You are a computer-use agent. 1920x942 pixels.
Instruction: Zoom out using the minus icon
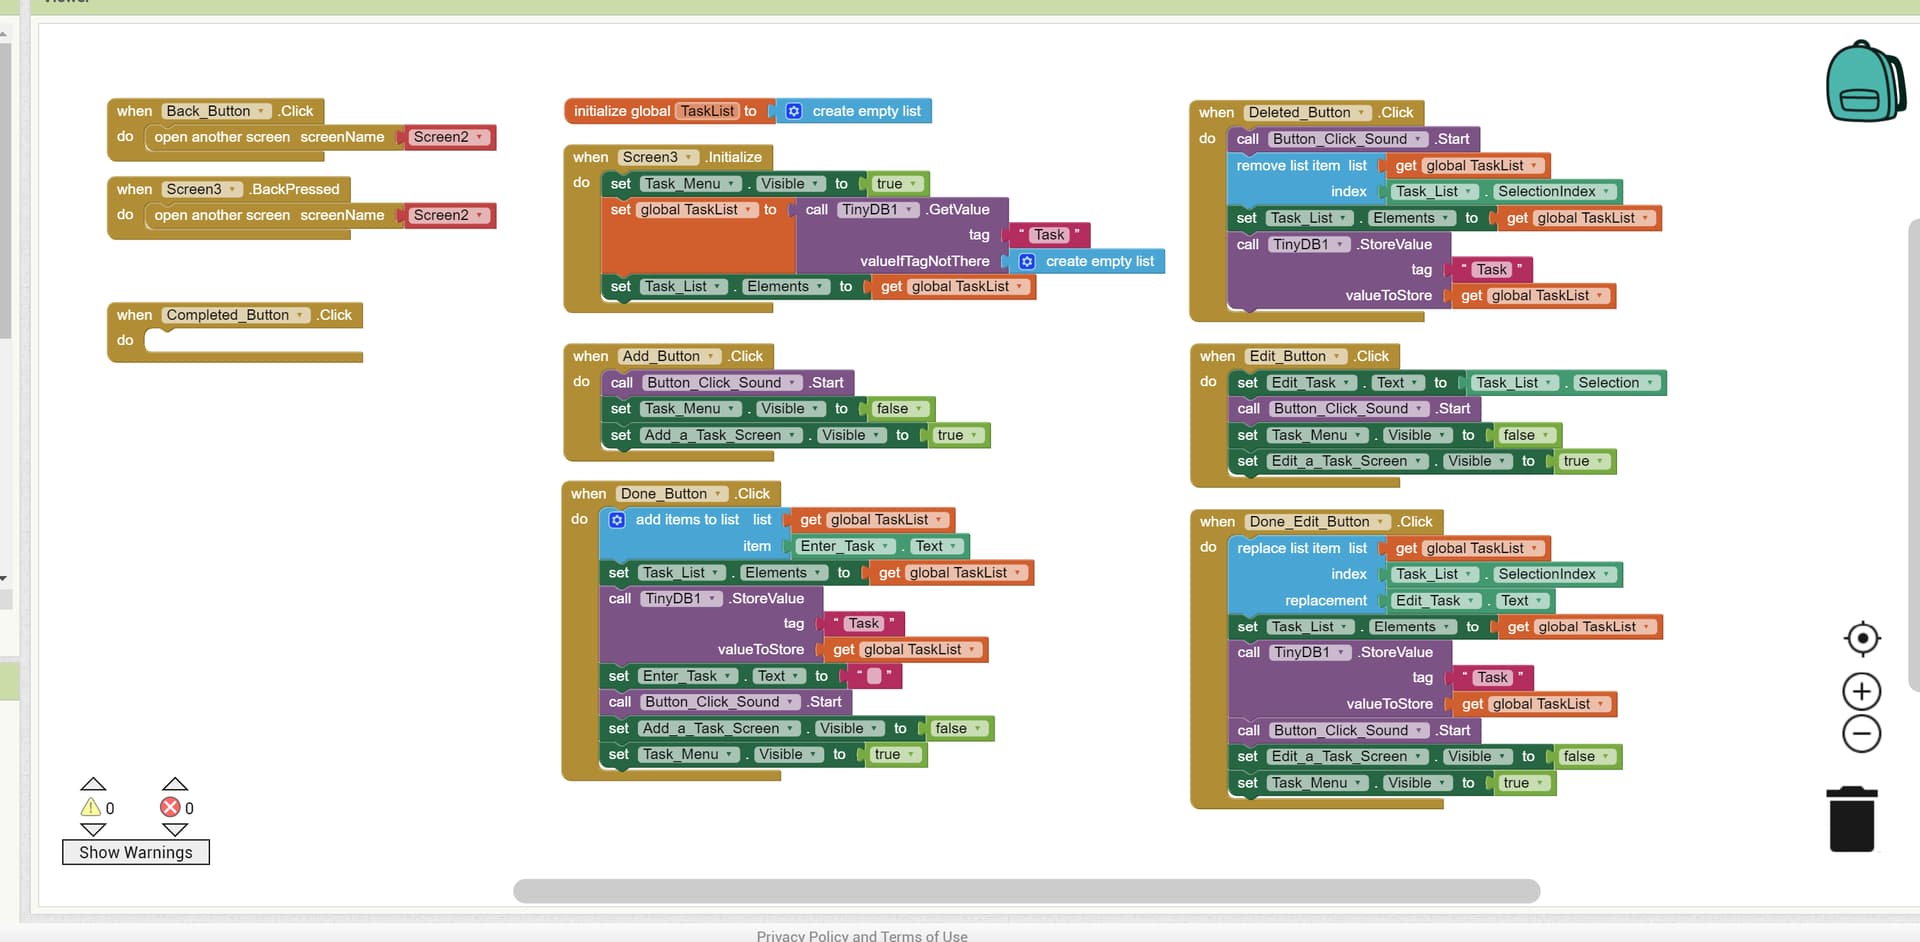coord(1861,734)
